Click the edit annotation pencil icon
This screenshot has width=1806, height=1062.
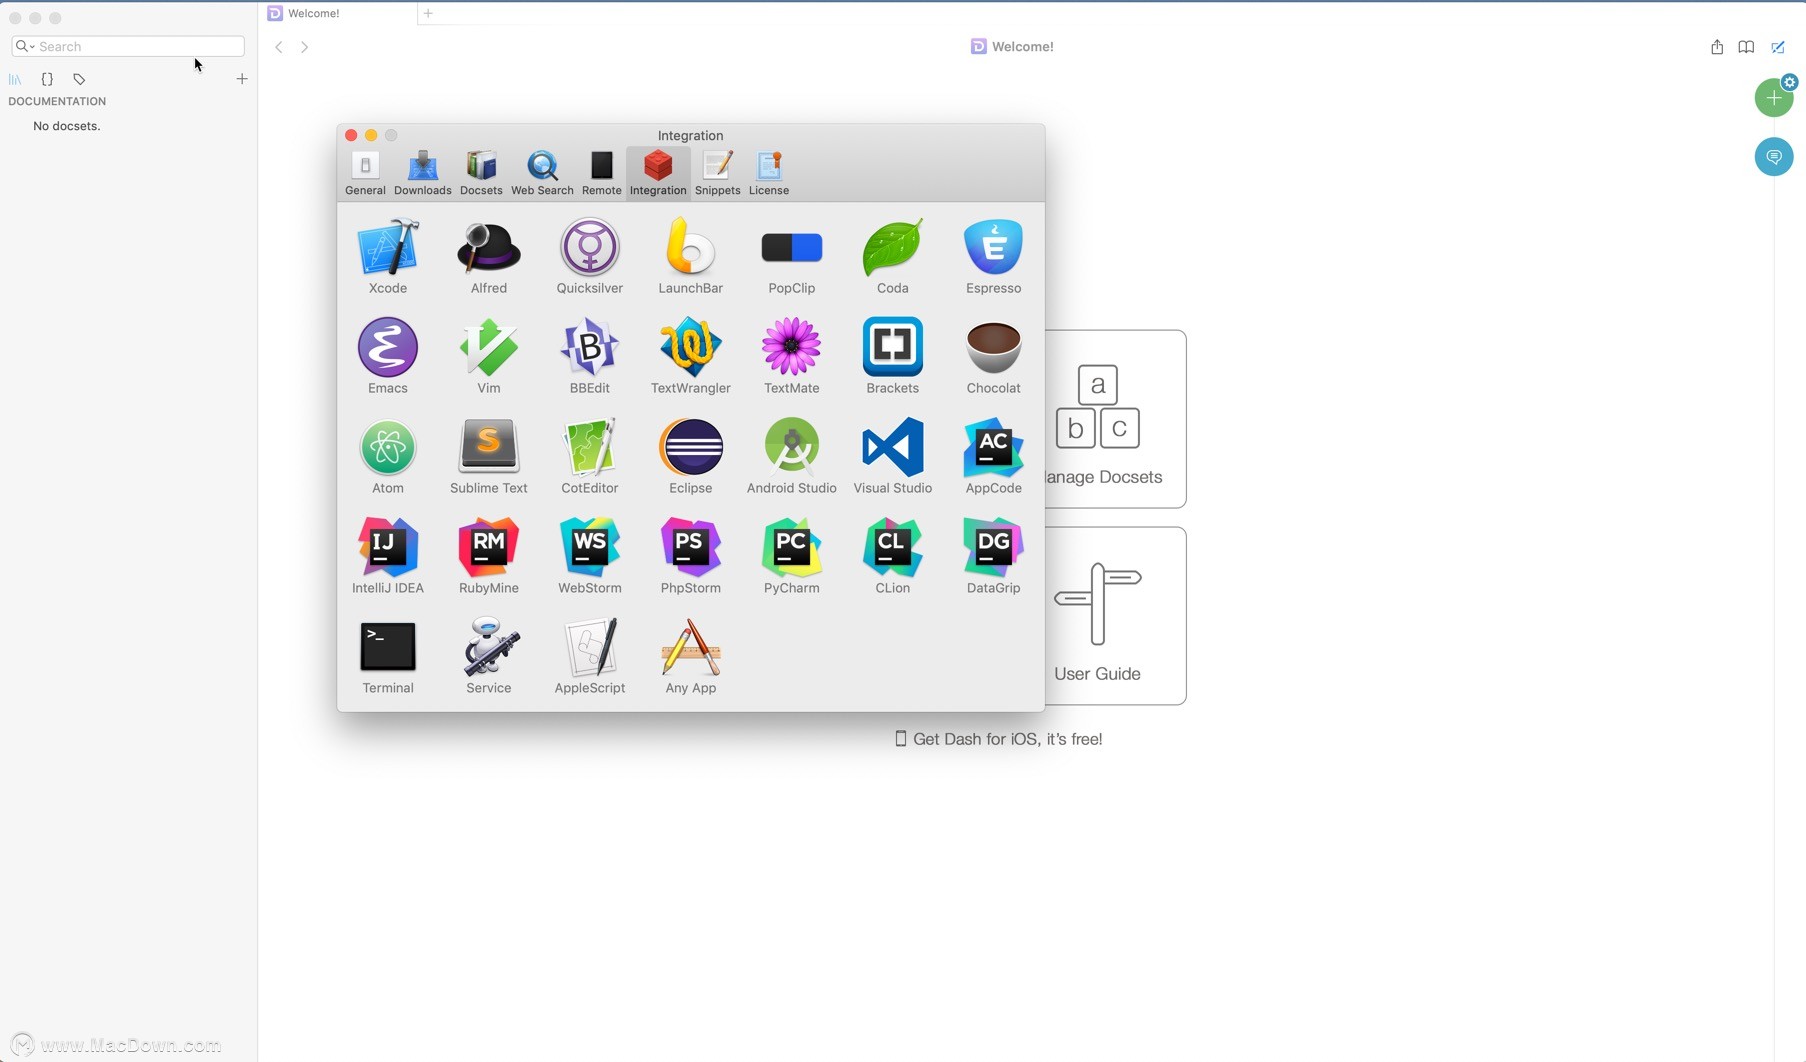point(1778,47)
